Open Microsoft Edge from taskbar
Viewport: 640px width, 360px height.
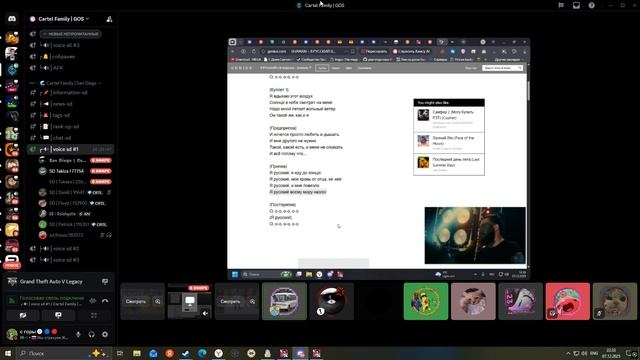click(x=202, y=353)
